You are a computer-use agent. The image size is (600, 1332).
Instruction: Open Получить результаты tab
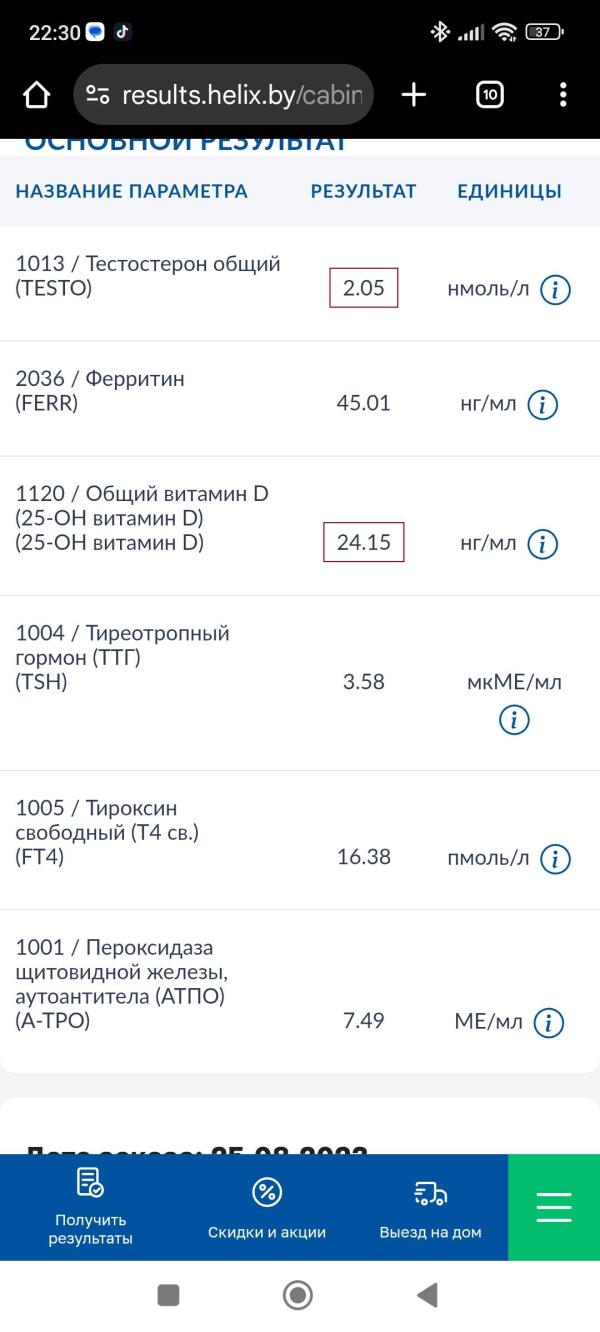(x=90, y=1207)
